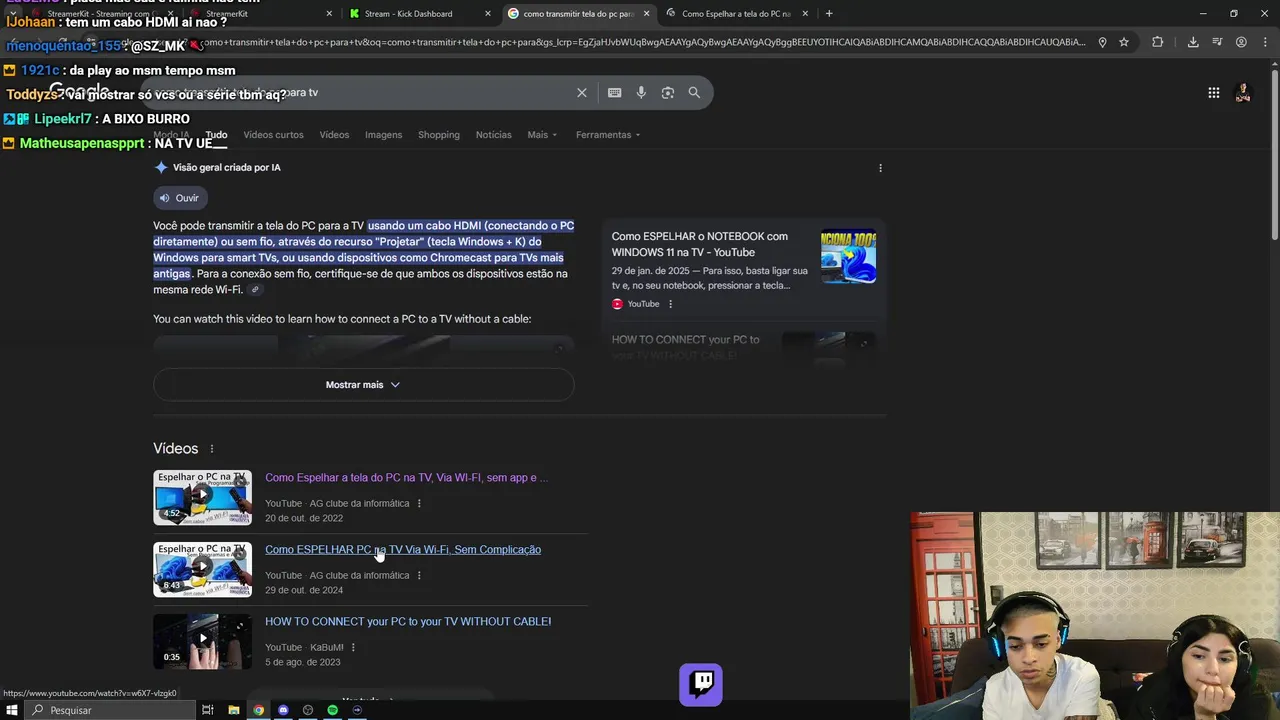The height and width of the screenshot is (720, 1280).
Task: Click the Twitch logo overlay icon
Action: [x=701, y=684]
